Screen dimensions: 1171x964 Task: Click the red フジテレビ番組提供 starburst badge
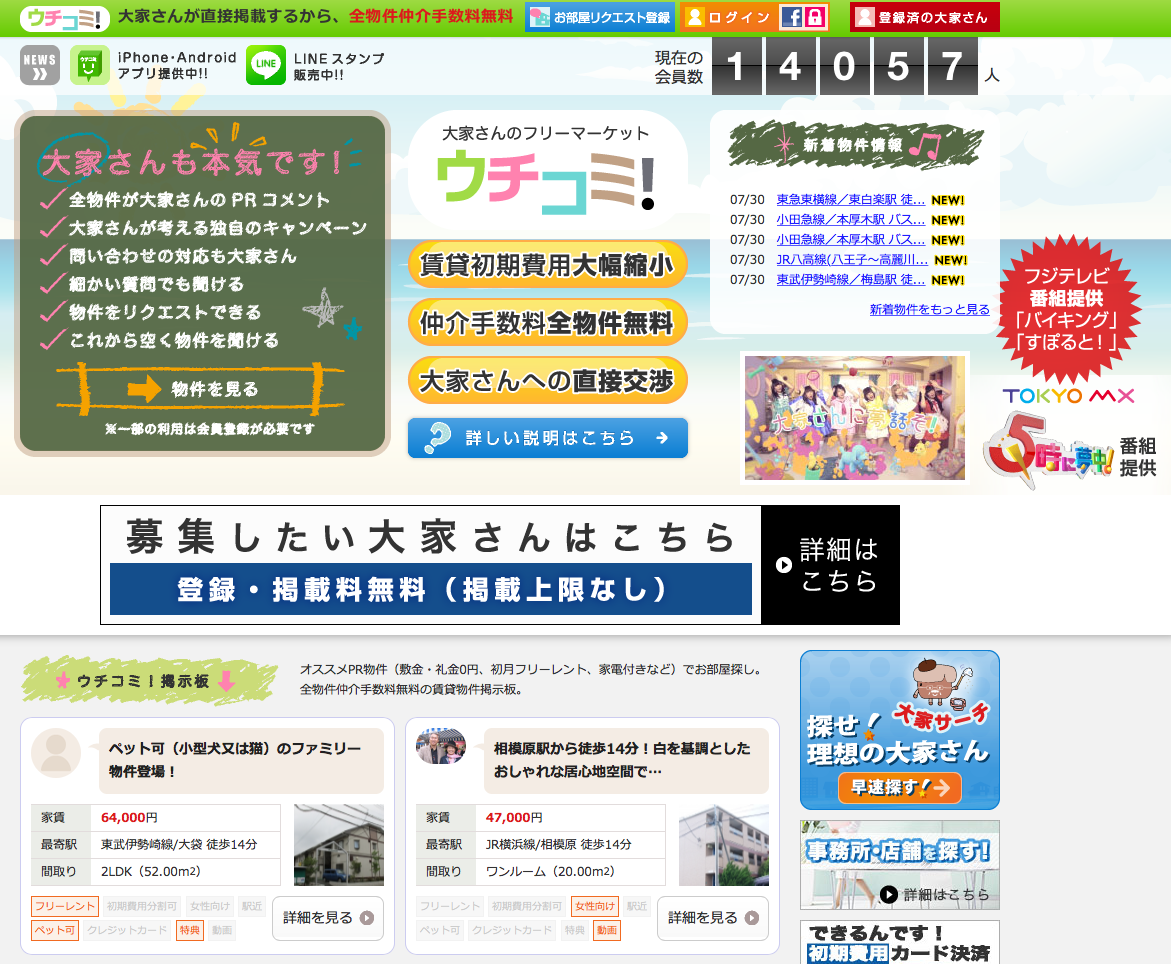pos(1067,309)
